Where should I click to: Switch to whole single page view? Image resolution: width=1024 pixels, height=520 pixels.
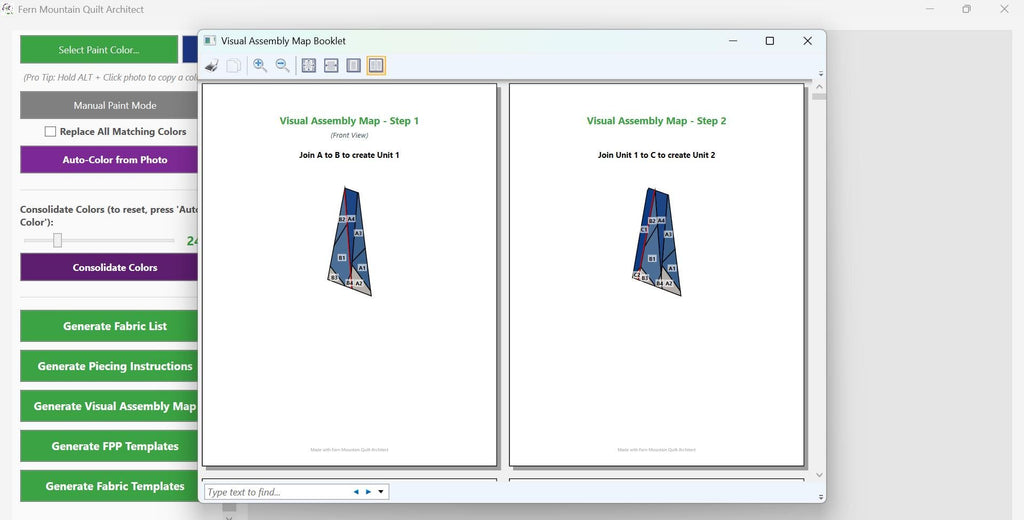click(353, 65)
